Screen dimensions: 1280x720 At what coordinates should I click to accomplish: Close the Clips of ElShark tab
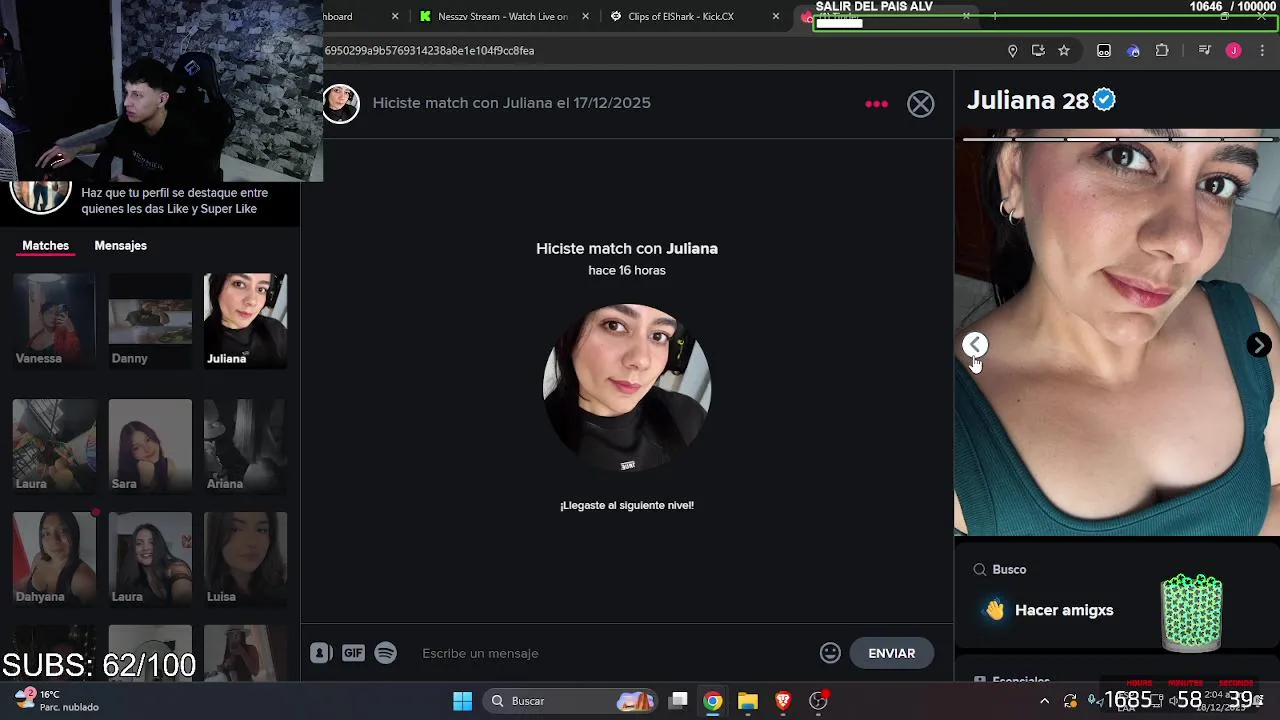(x=776, y=16)
